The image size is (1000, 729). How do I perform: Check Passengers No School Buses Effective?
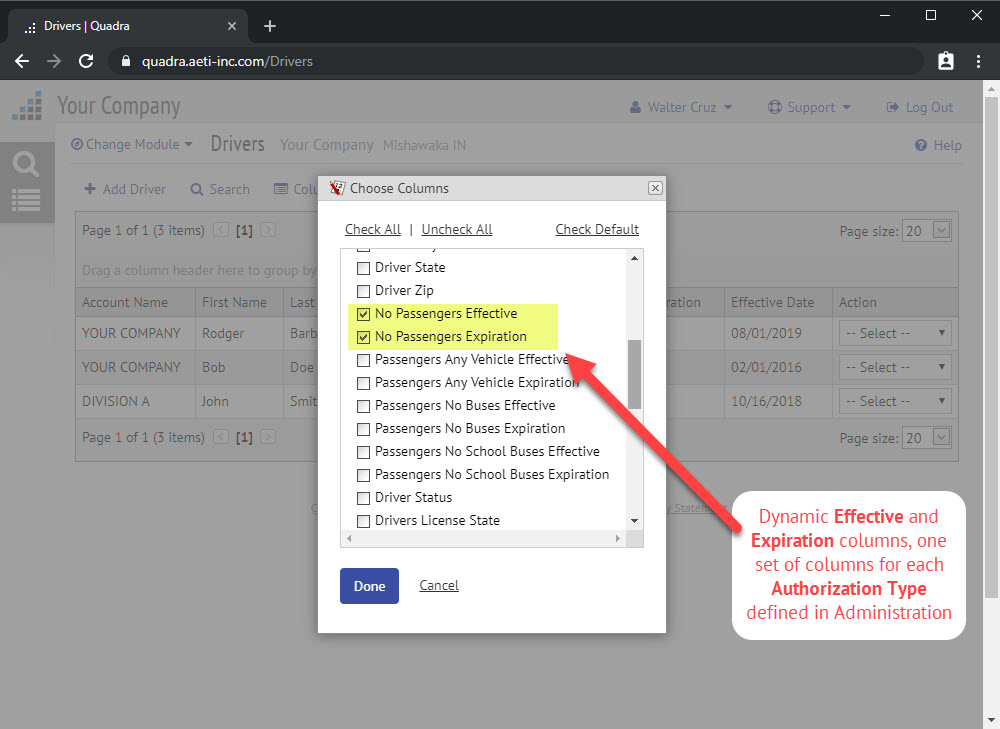(364, 452)
